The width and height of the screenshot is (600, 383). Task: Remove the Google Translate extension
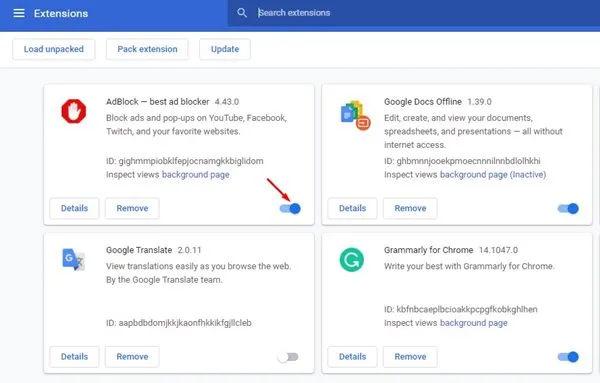(132, 357)
